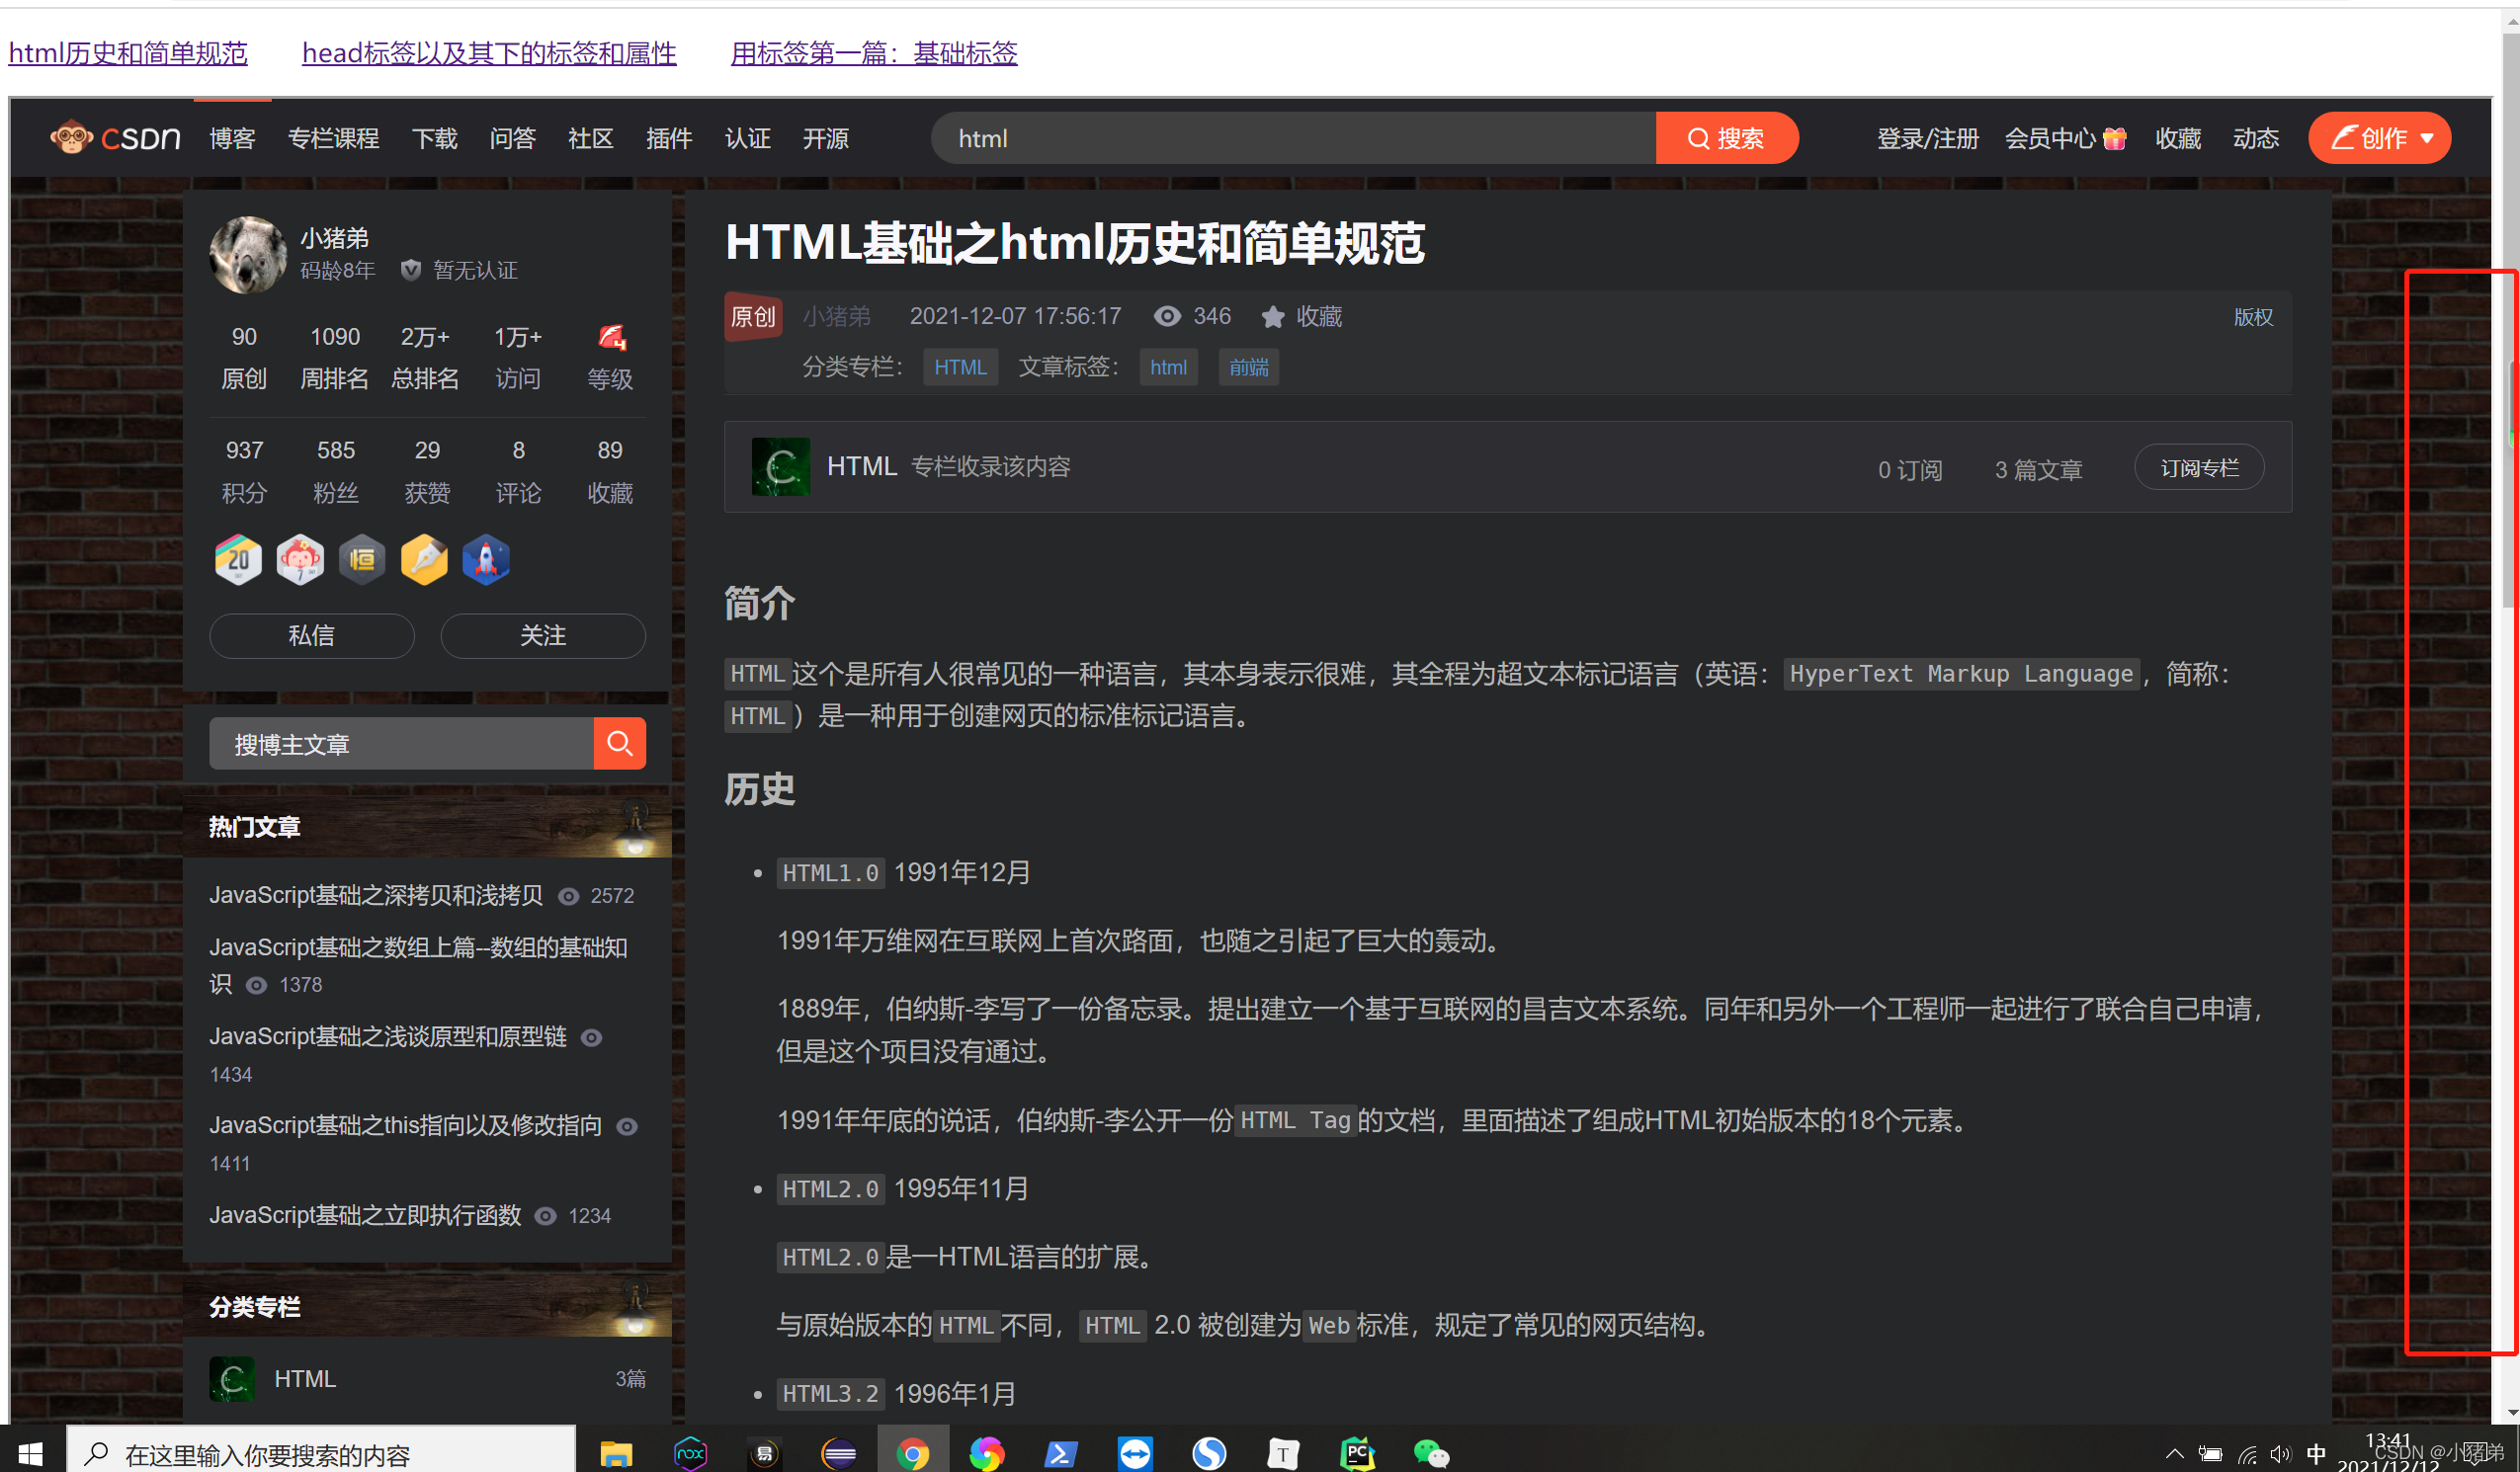Click the 版权 link

click(x=2253, y=317)
